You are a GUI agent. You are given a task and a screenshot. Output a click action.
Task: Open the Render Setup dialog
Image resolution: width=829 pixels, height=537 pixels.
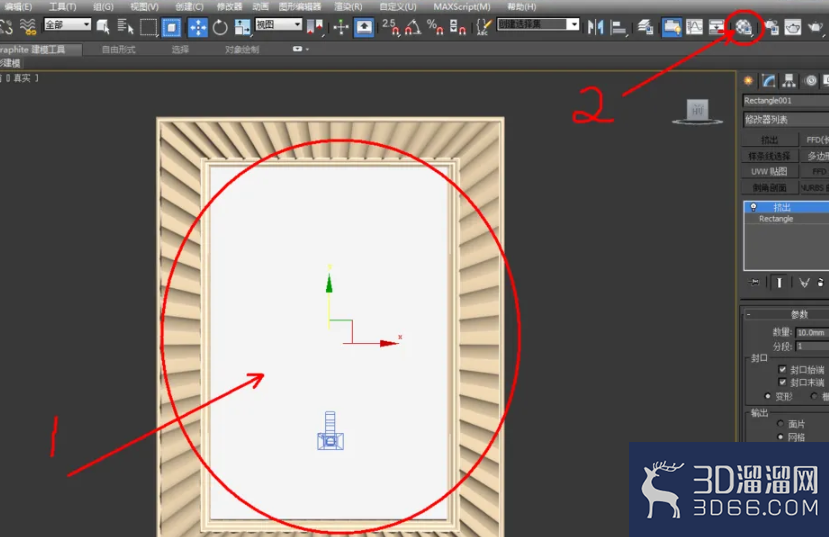(772, 27)
